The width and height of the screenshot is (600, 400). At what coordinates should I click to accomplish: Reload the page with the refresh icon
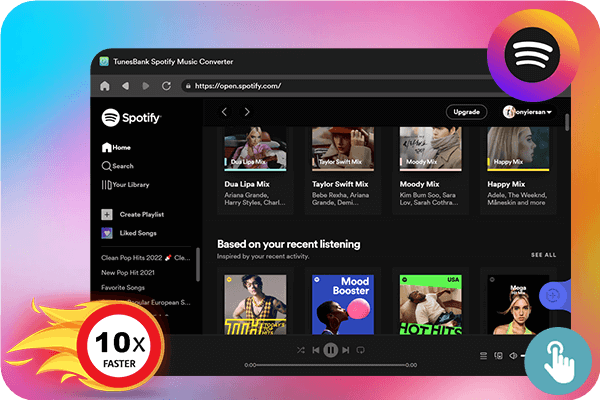pyautogui.click(x=166, y=86)
